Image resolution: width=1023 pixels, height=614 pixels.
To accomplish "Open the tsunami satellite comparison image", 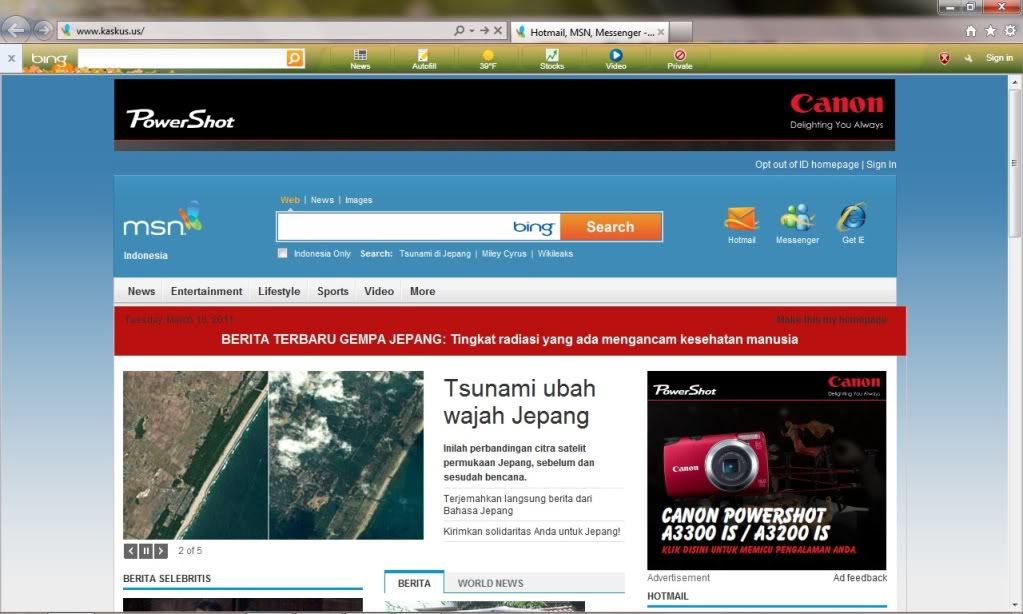I will click(x=273, y=455).
